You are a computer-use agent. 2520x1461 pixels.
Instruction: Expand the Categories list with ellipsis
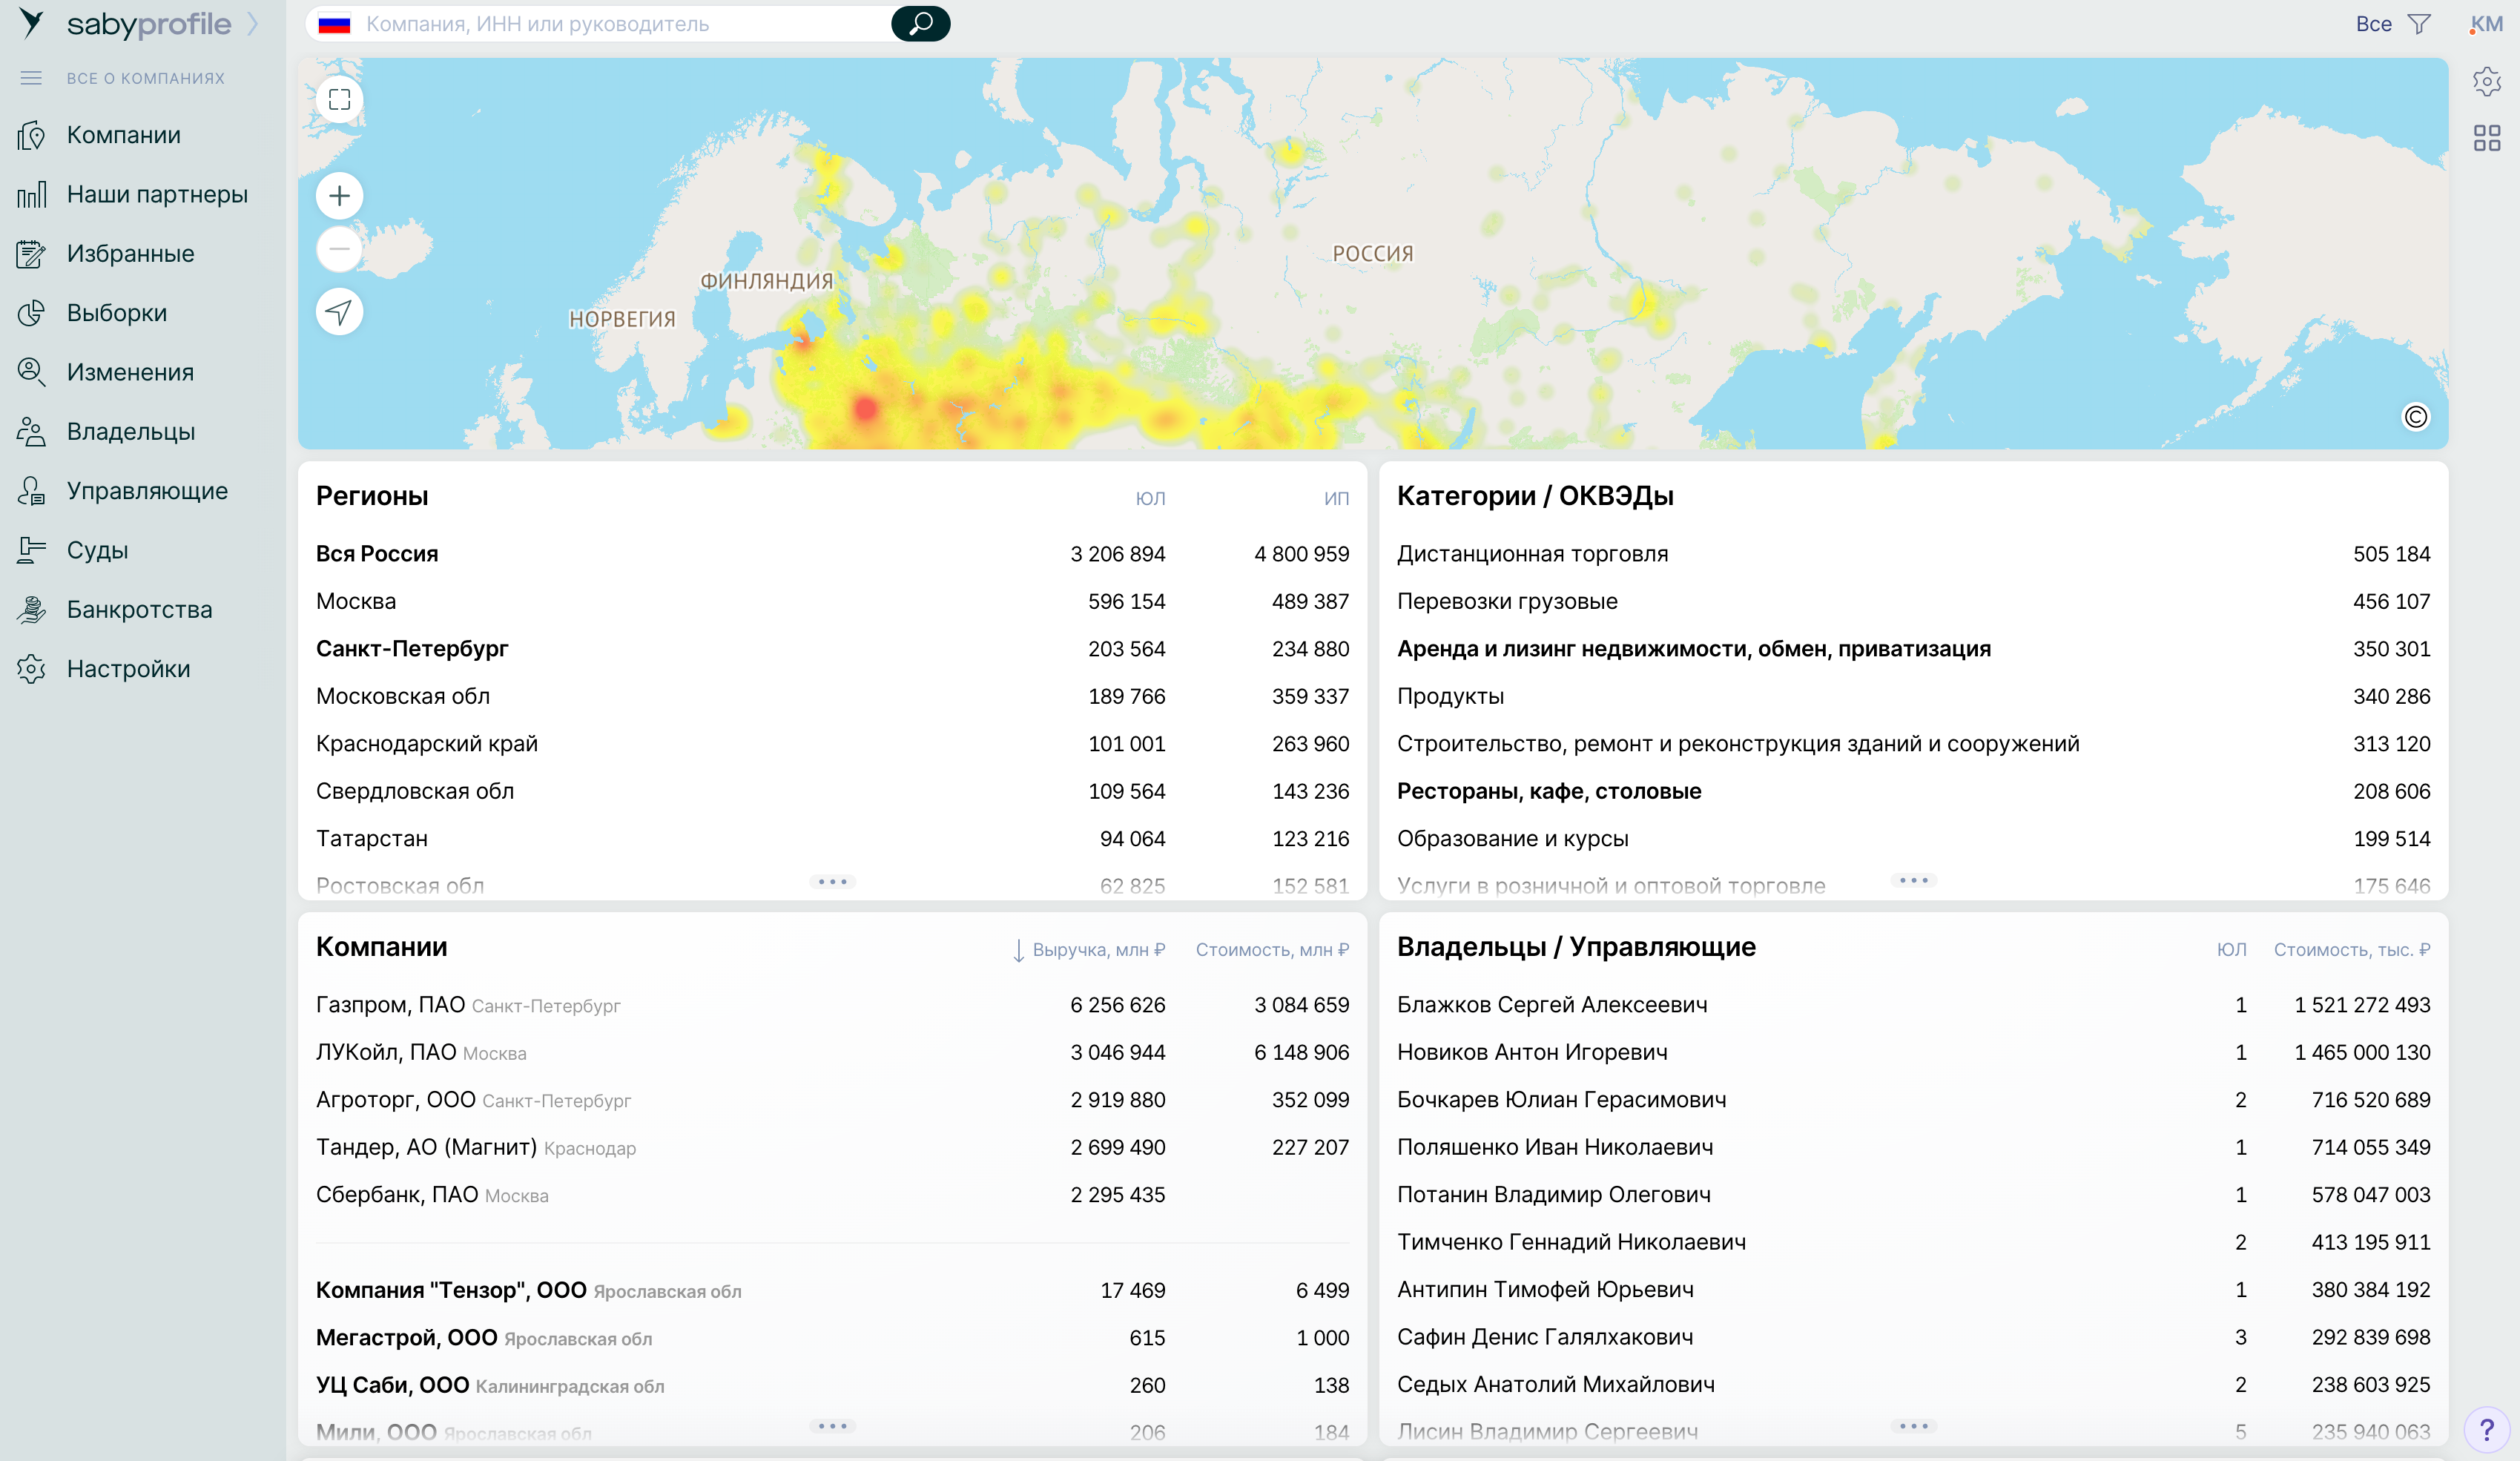click(x=1913, y=881)
